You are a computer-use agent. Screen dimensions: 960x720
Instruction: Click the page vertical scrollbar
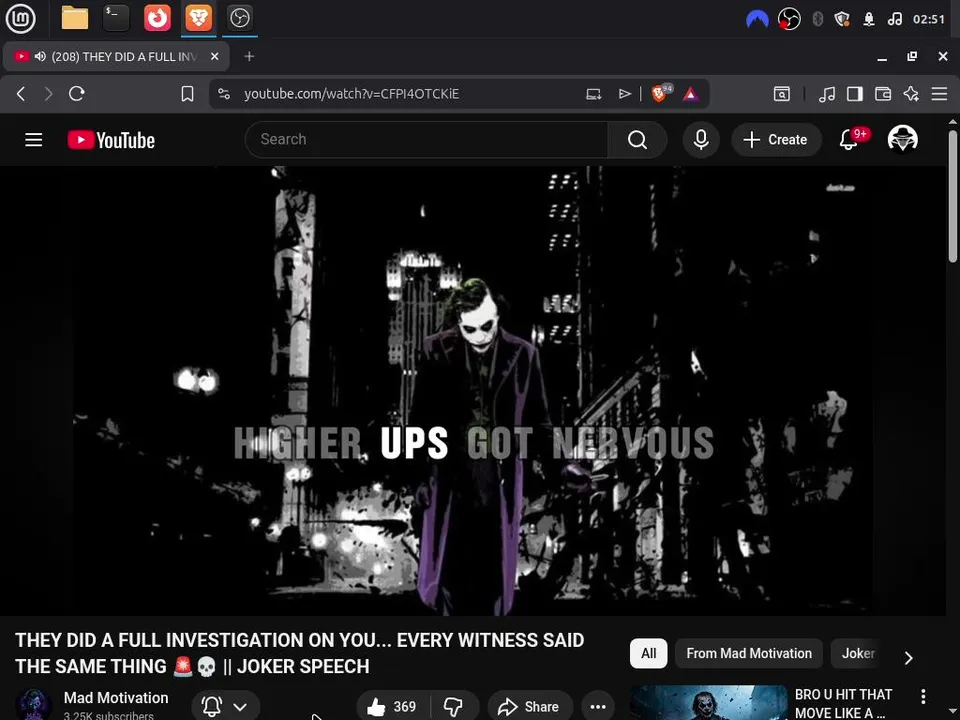pos(953,196)
